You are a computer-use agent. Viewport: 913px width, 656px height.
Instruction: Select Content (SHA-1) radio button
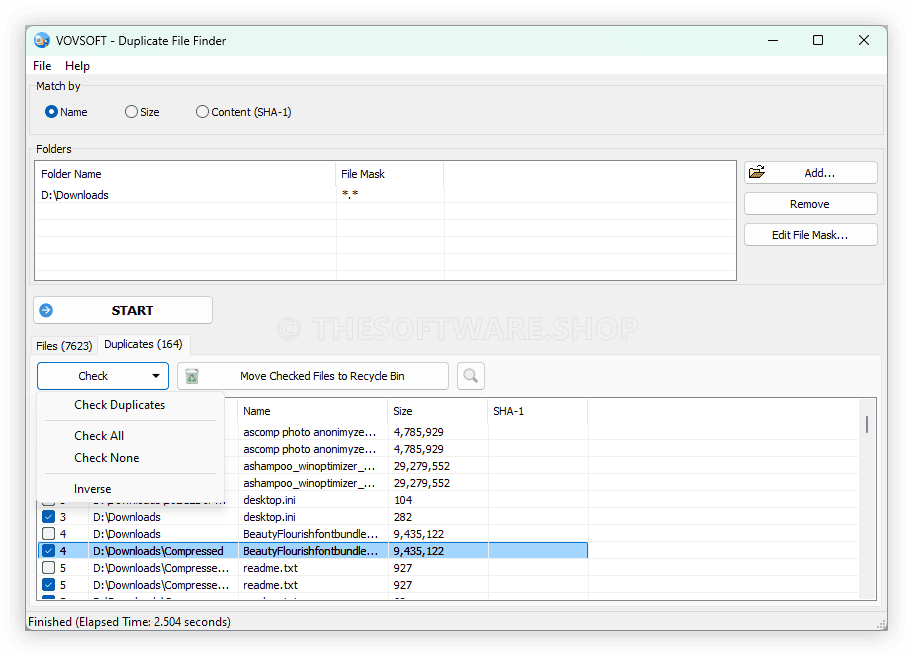click(x=202, y=112)
